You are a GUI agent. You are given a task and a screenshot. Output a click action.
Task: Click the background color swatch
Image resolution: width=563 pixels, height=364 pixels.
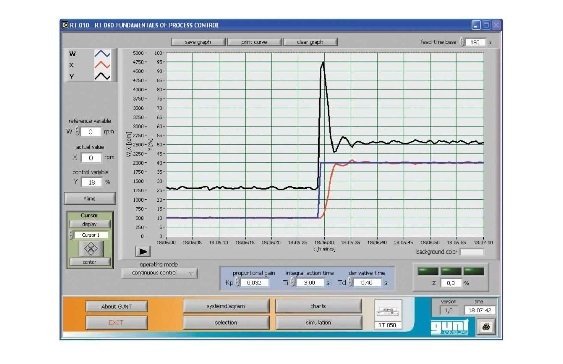tap(472, 252)
